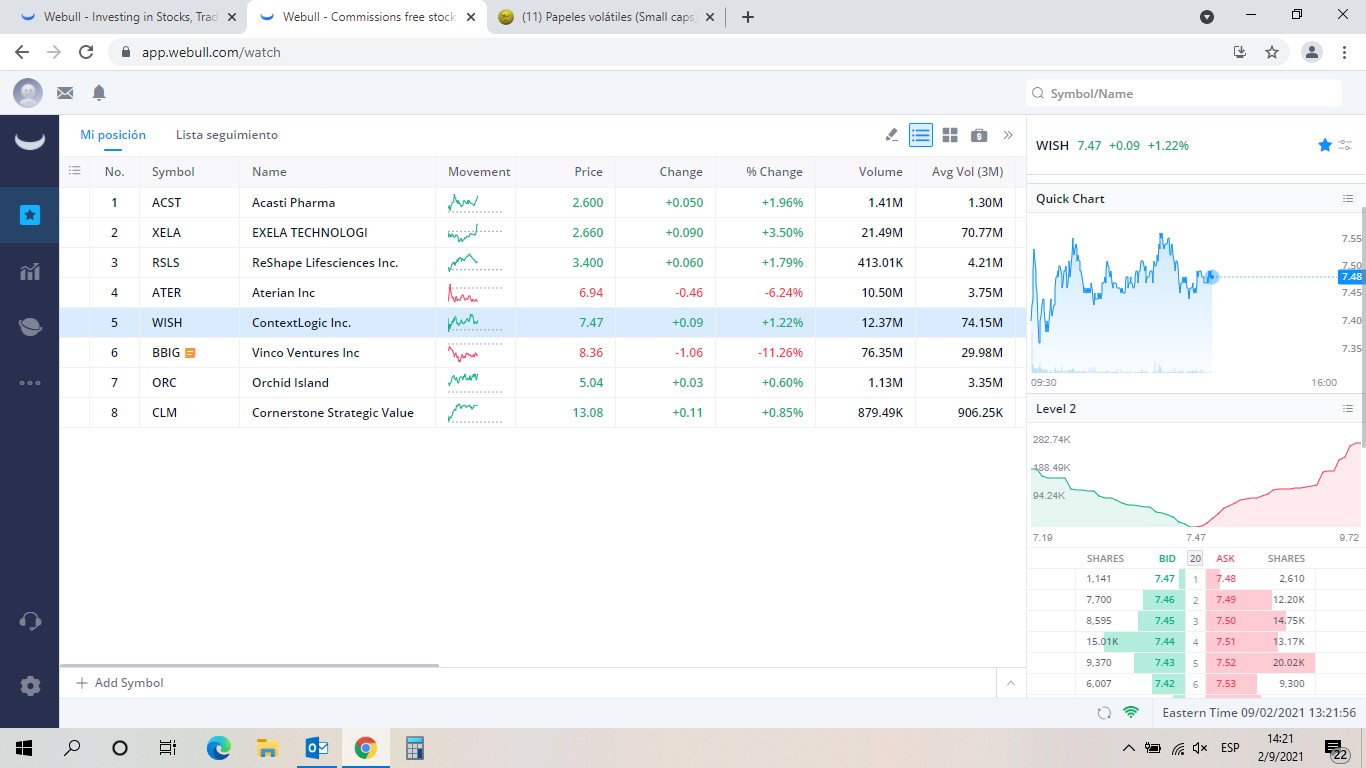Select the Cornerstone Strategic Value row

click(543, 412)
